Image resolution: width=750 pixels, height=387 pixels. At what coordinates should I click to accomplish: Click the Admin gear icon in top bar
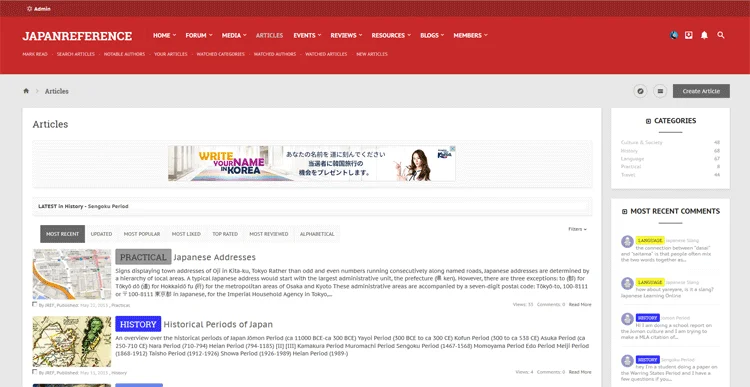30,9
